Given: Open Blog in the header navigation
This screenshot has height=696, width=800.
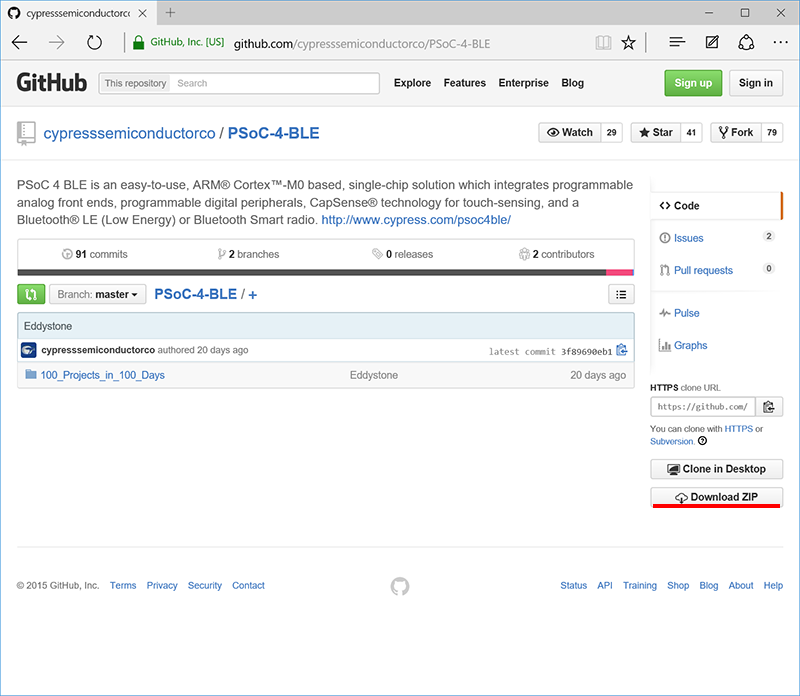Looking at the screenshot, I should (x=572, y=83).
